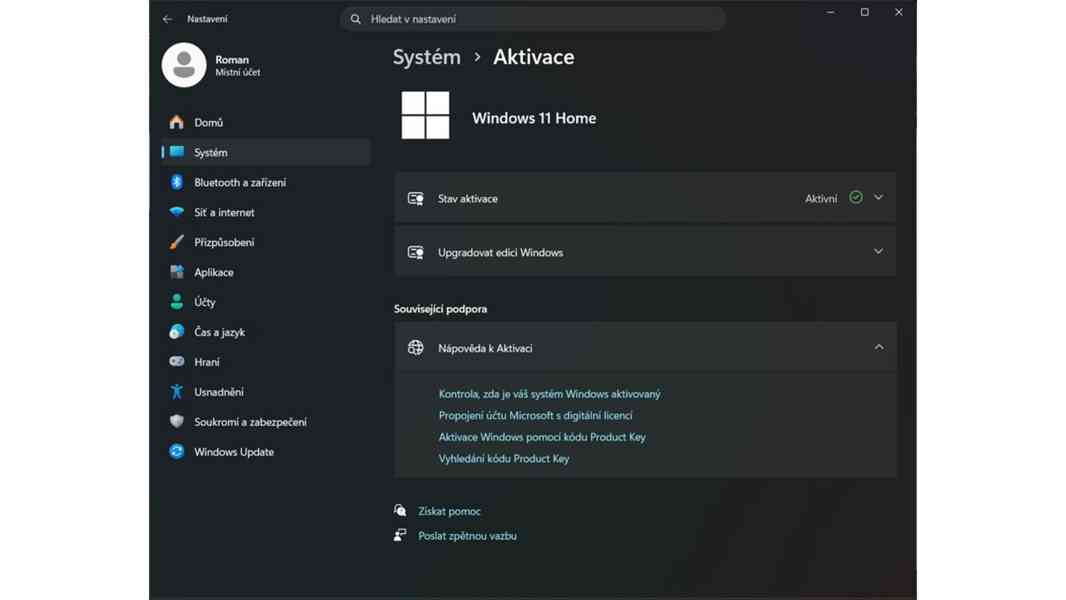Image resolution: width=1066 pixels, height=600 pixels.
Task: Click the Upgradovat edici Windows label text
Action: point(500,252)
